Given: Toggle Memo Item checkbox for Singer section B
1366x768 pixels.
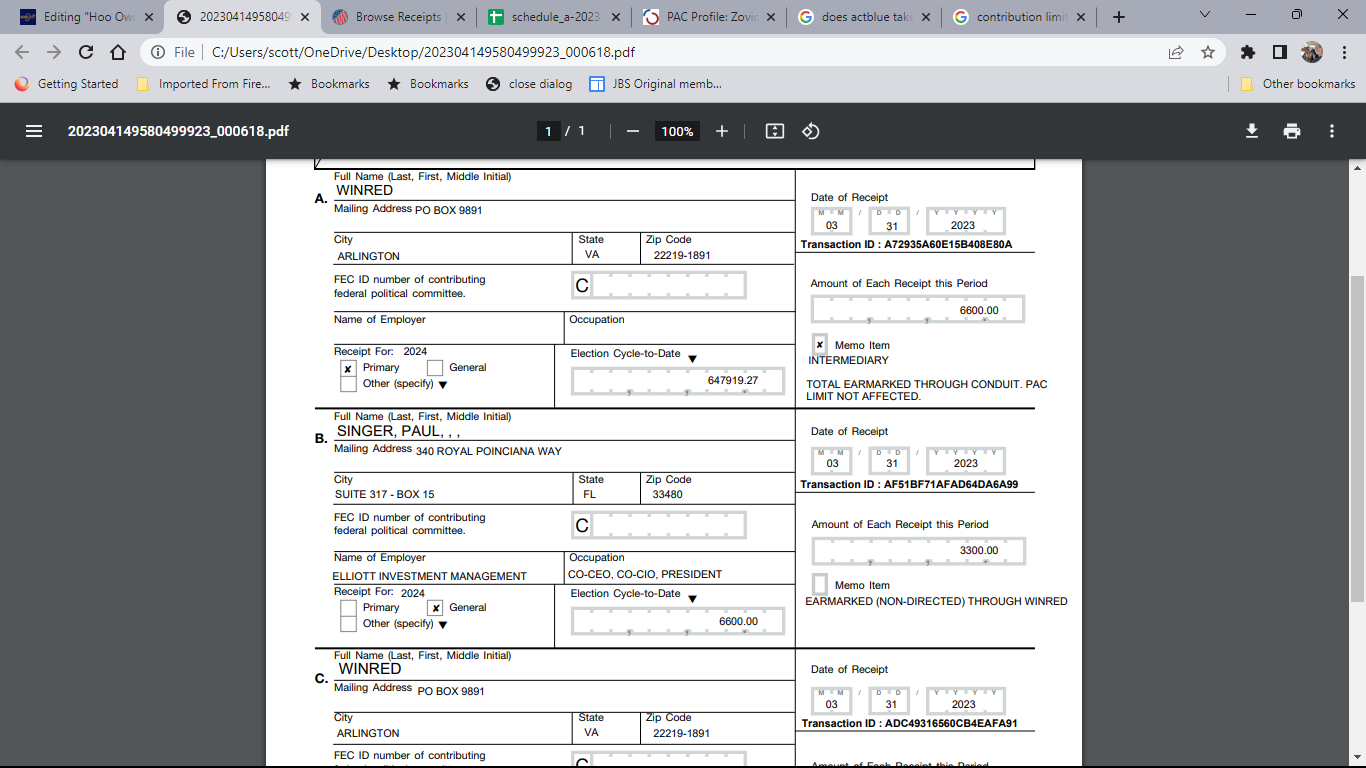Looking at the screenshot, I should 820,584.
